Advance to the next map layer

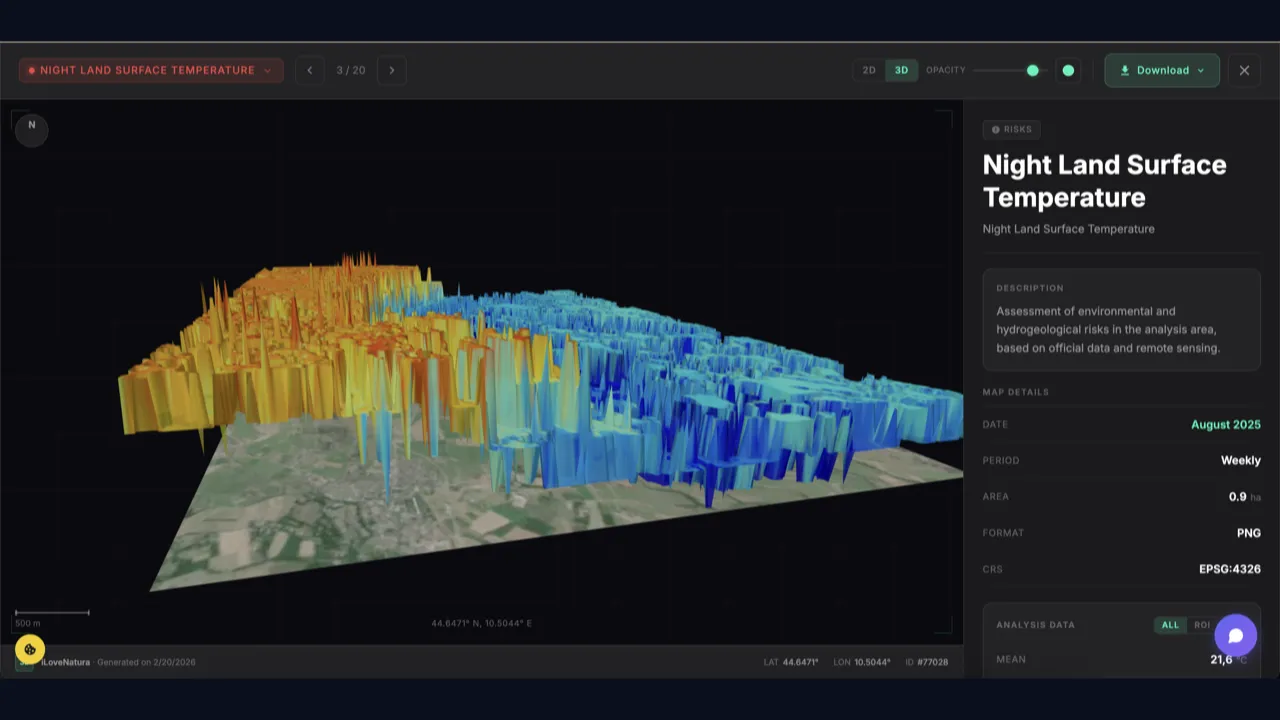[x=391, y=71]
